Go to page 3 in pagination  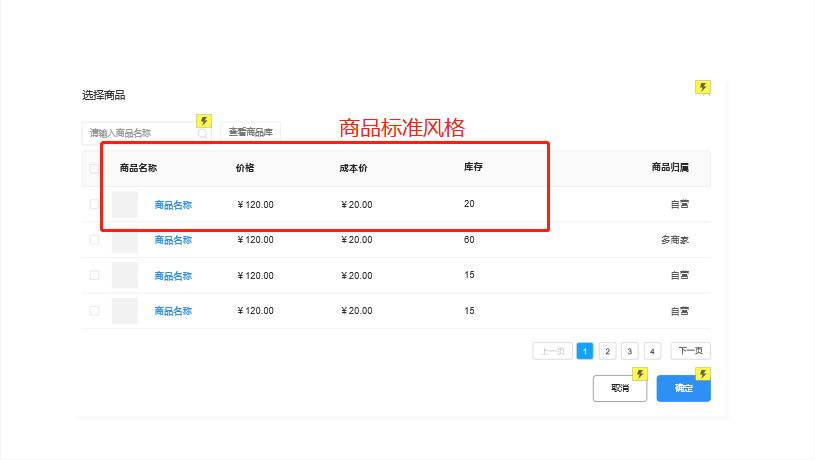[x=629, y=351]
